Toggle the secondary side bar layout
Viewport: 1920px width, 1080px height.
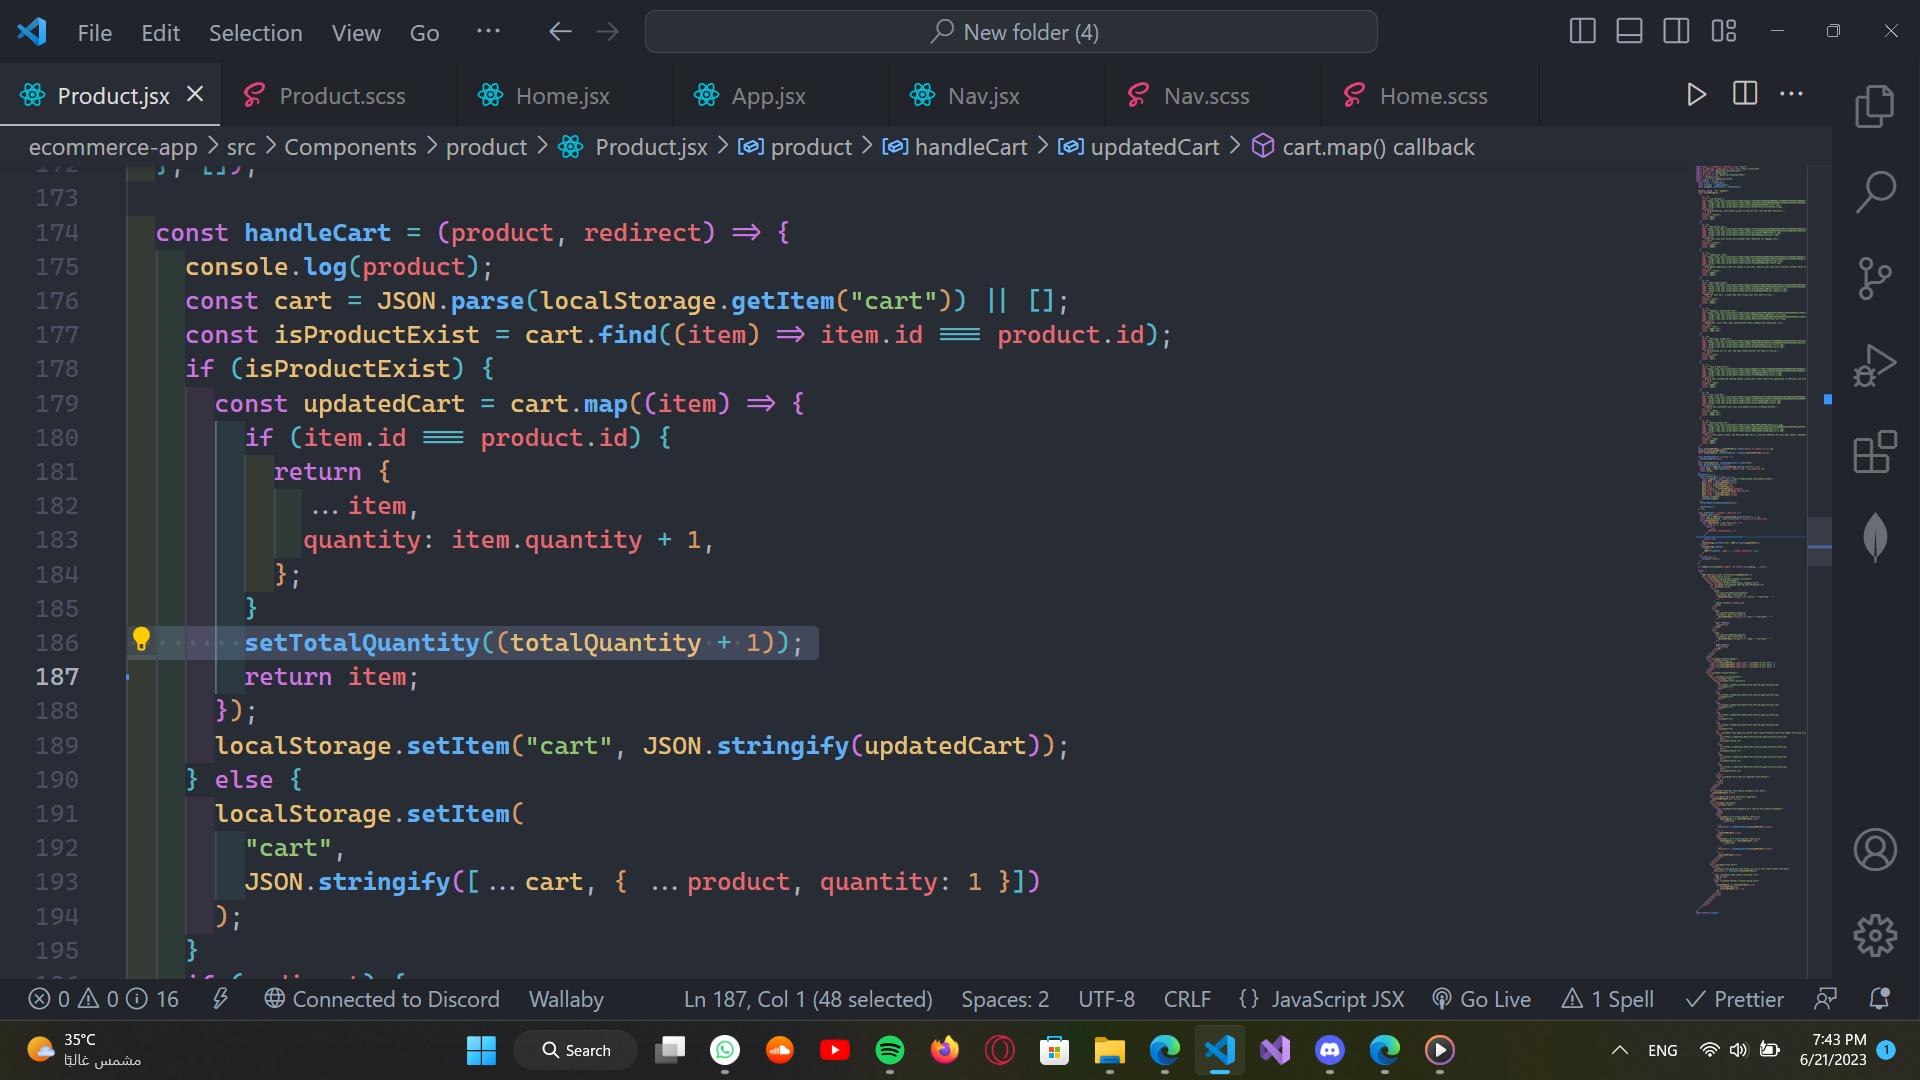(1676, 32)
